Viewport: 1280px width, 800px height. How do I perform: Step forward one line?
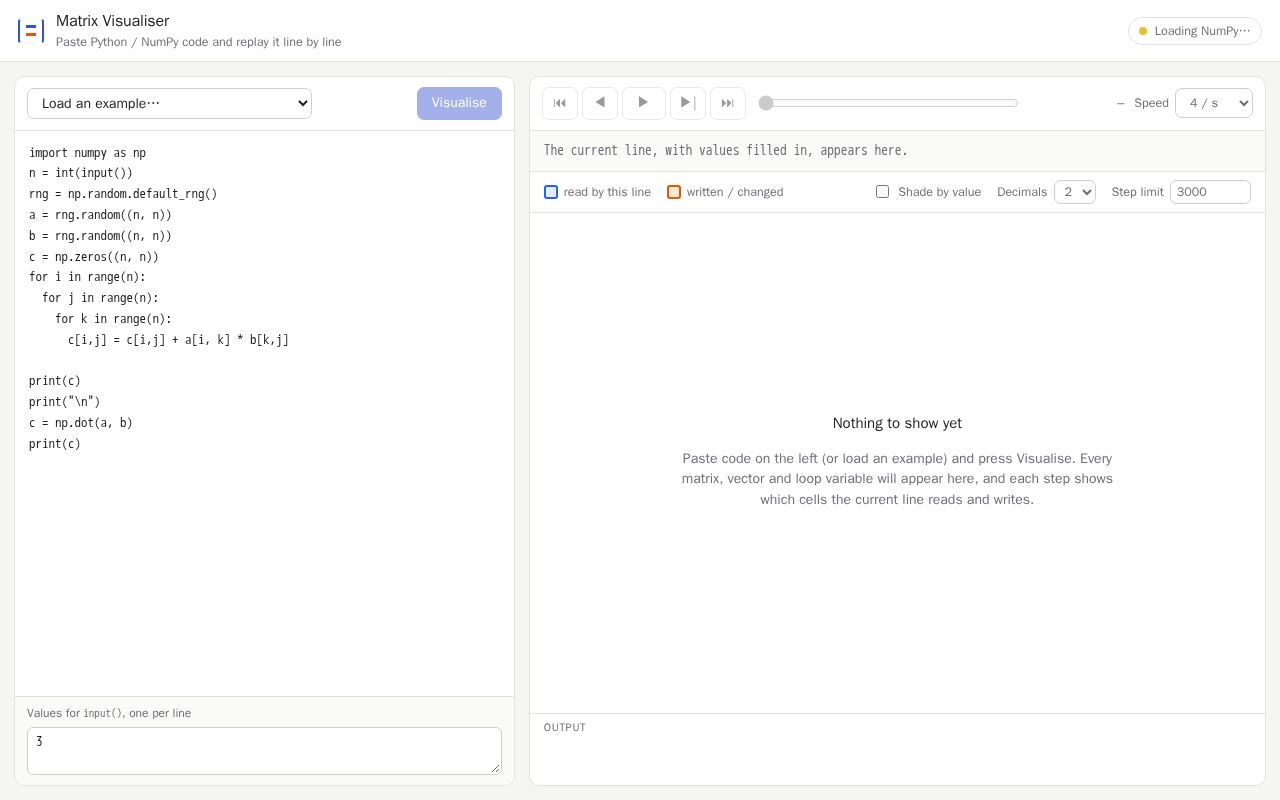(688, 103)
